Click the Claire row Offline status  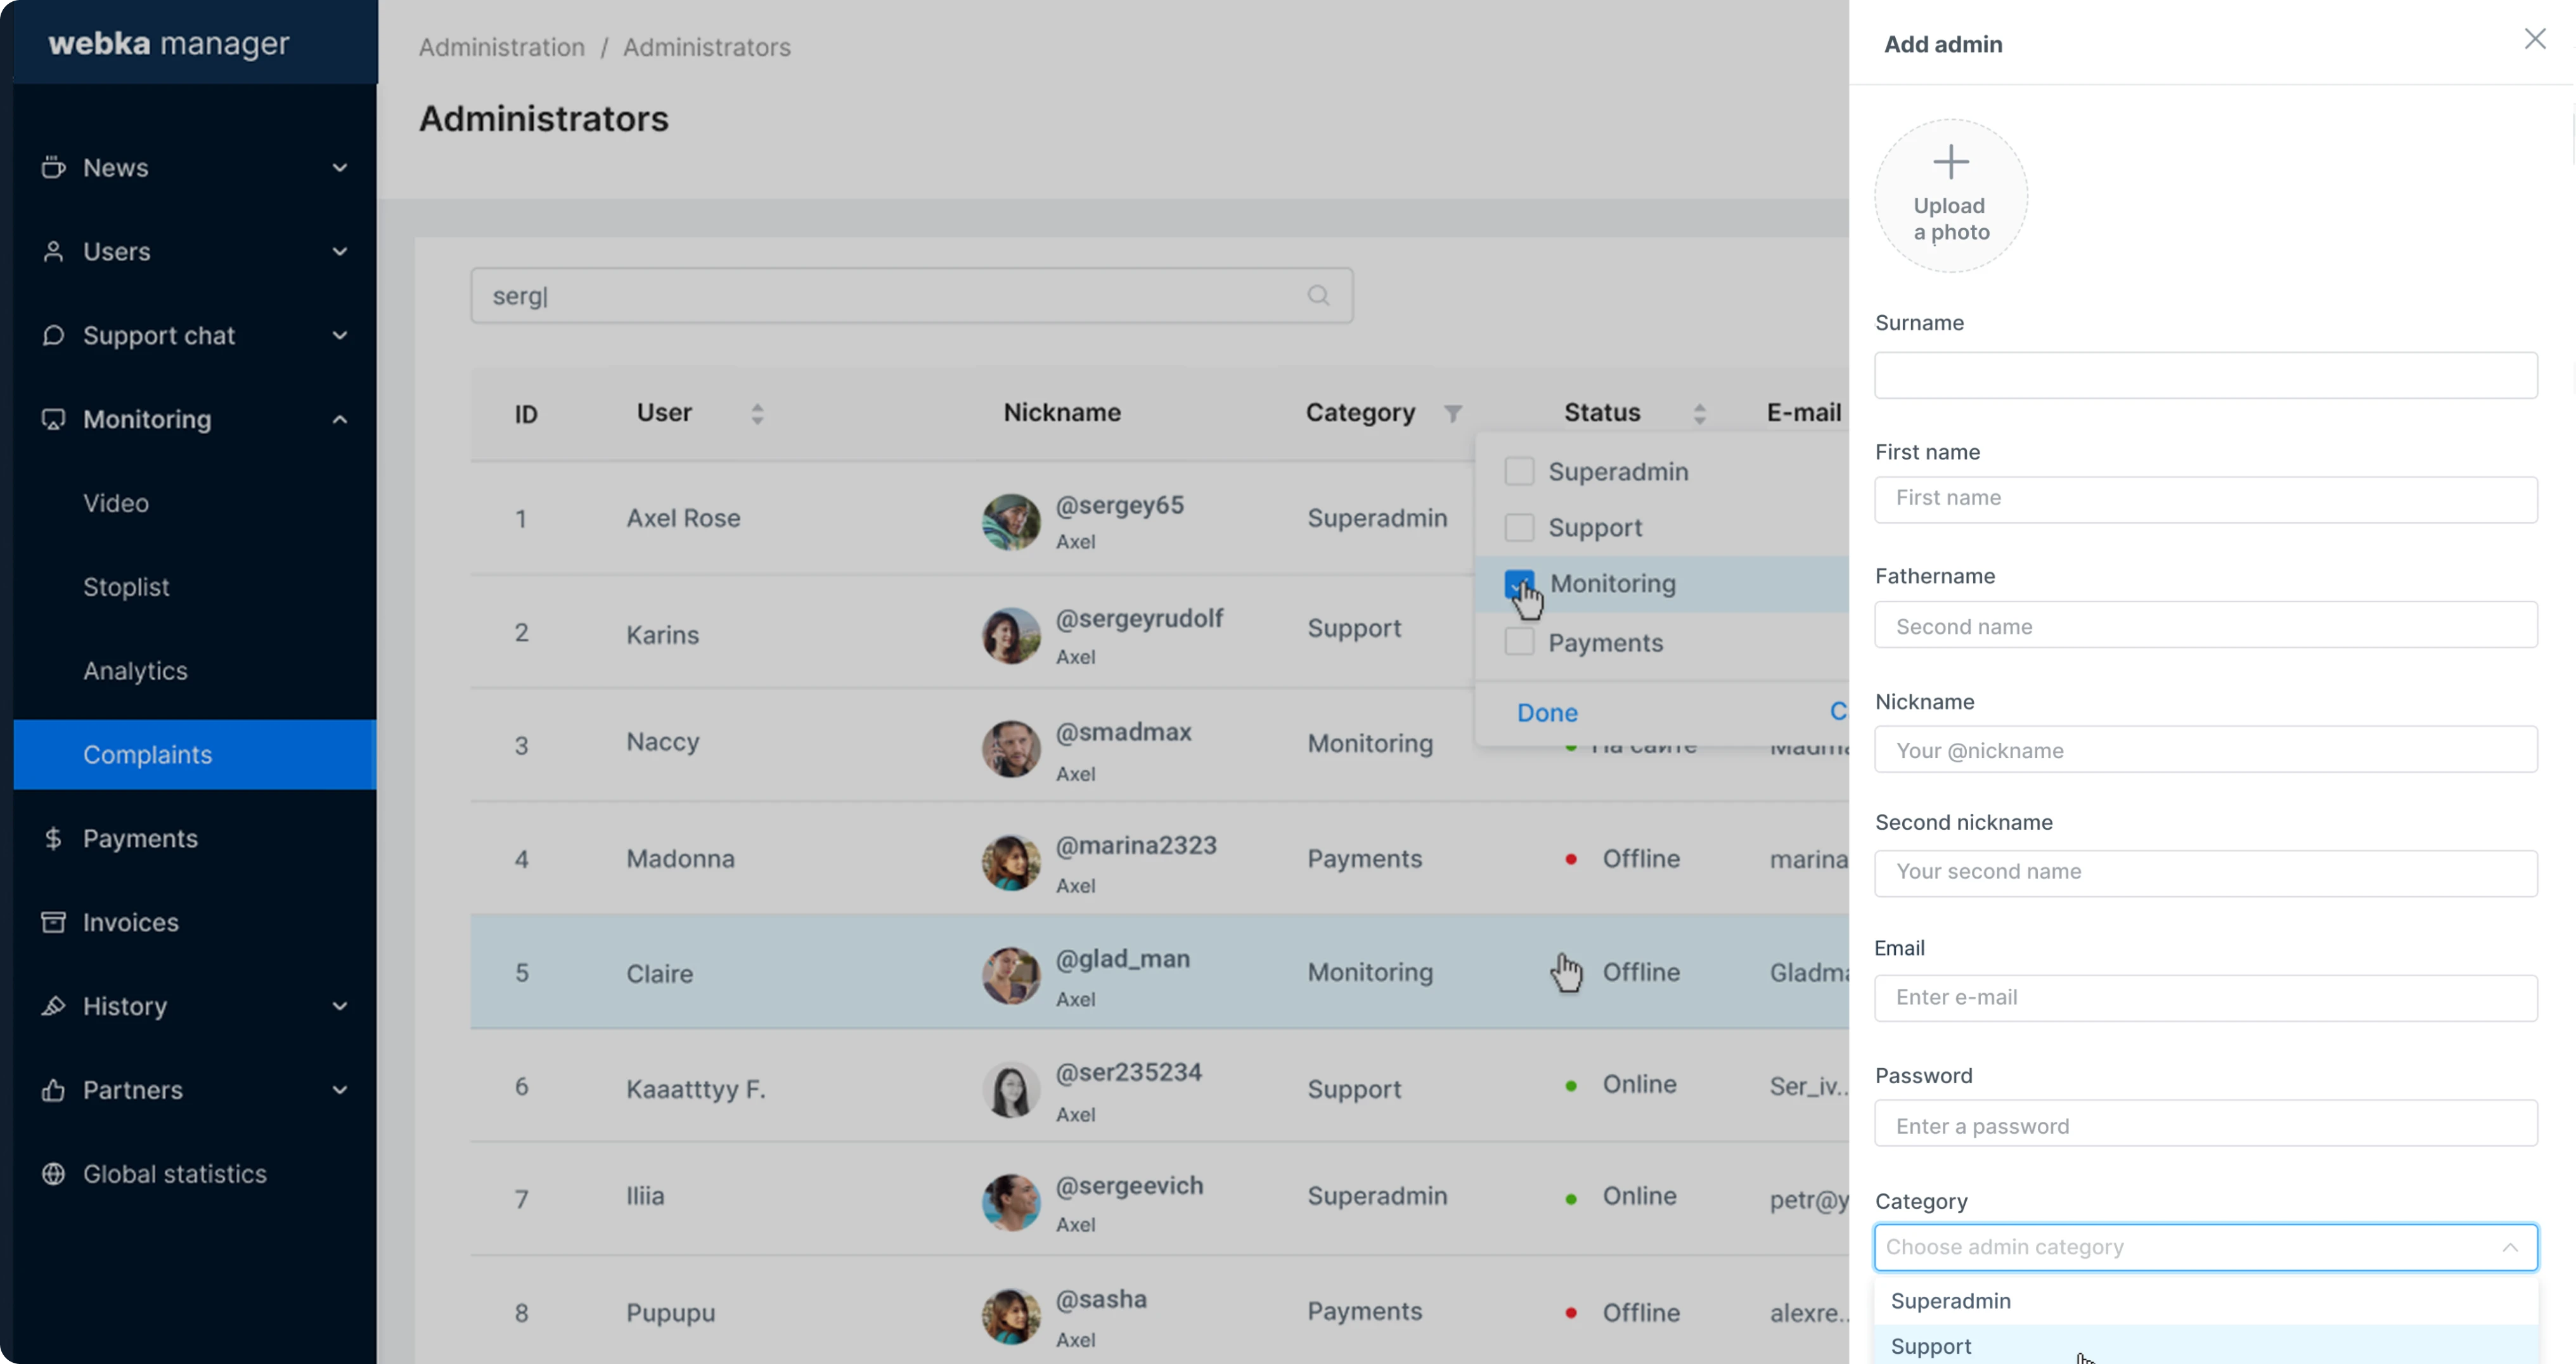1640,972
